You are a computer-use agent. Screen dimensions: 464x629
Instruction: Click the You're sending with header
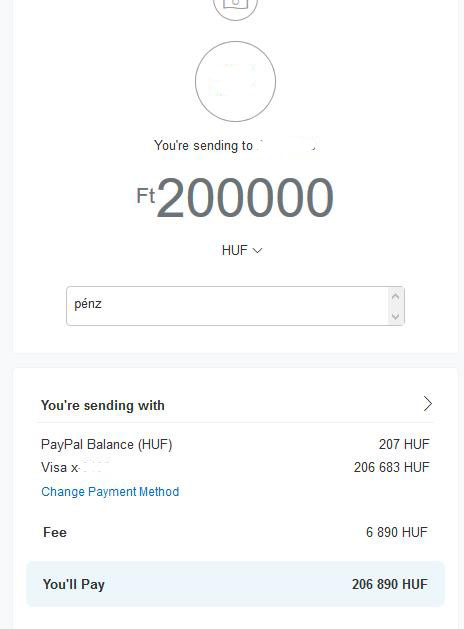coord(103,405)
